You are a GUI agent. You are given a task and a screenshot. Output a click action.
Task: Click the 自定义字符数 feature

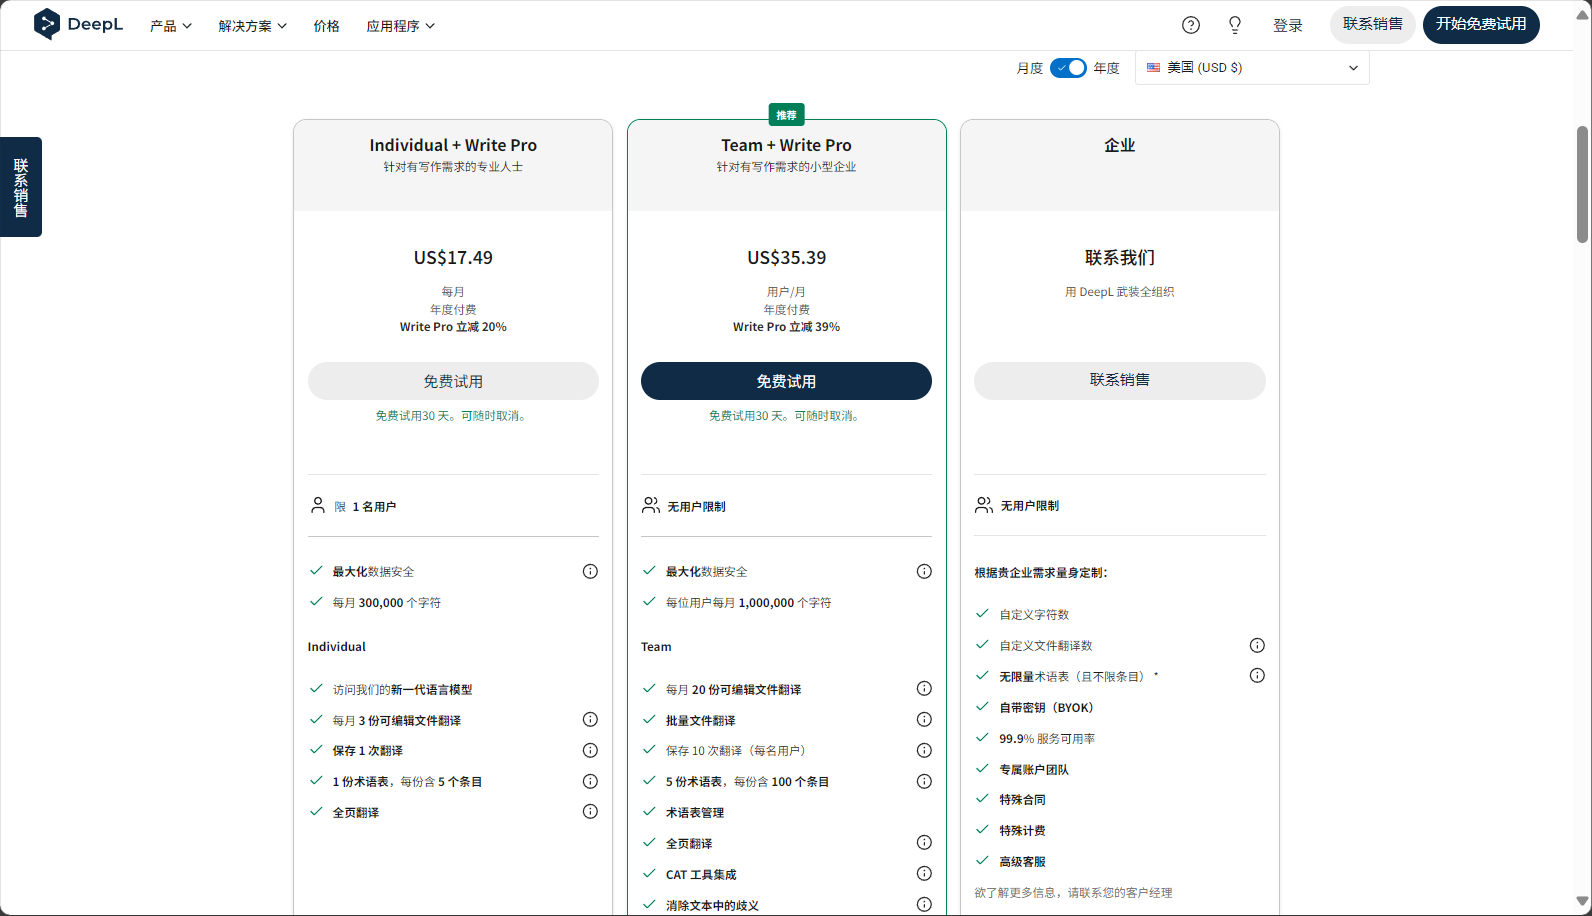[1034, 615]
